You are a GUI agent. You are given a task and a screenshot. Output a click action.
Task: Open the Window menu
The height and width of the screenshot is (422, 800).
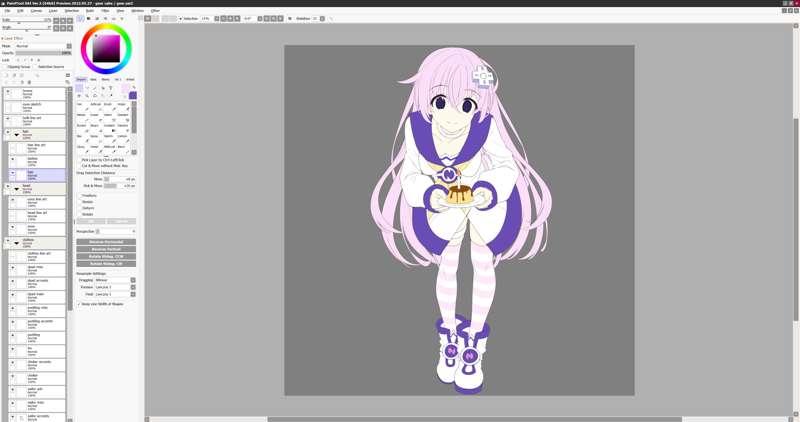pyautogui.click(x=138, y=10)
